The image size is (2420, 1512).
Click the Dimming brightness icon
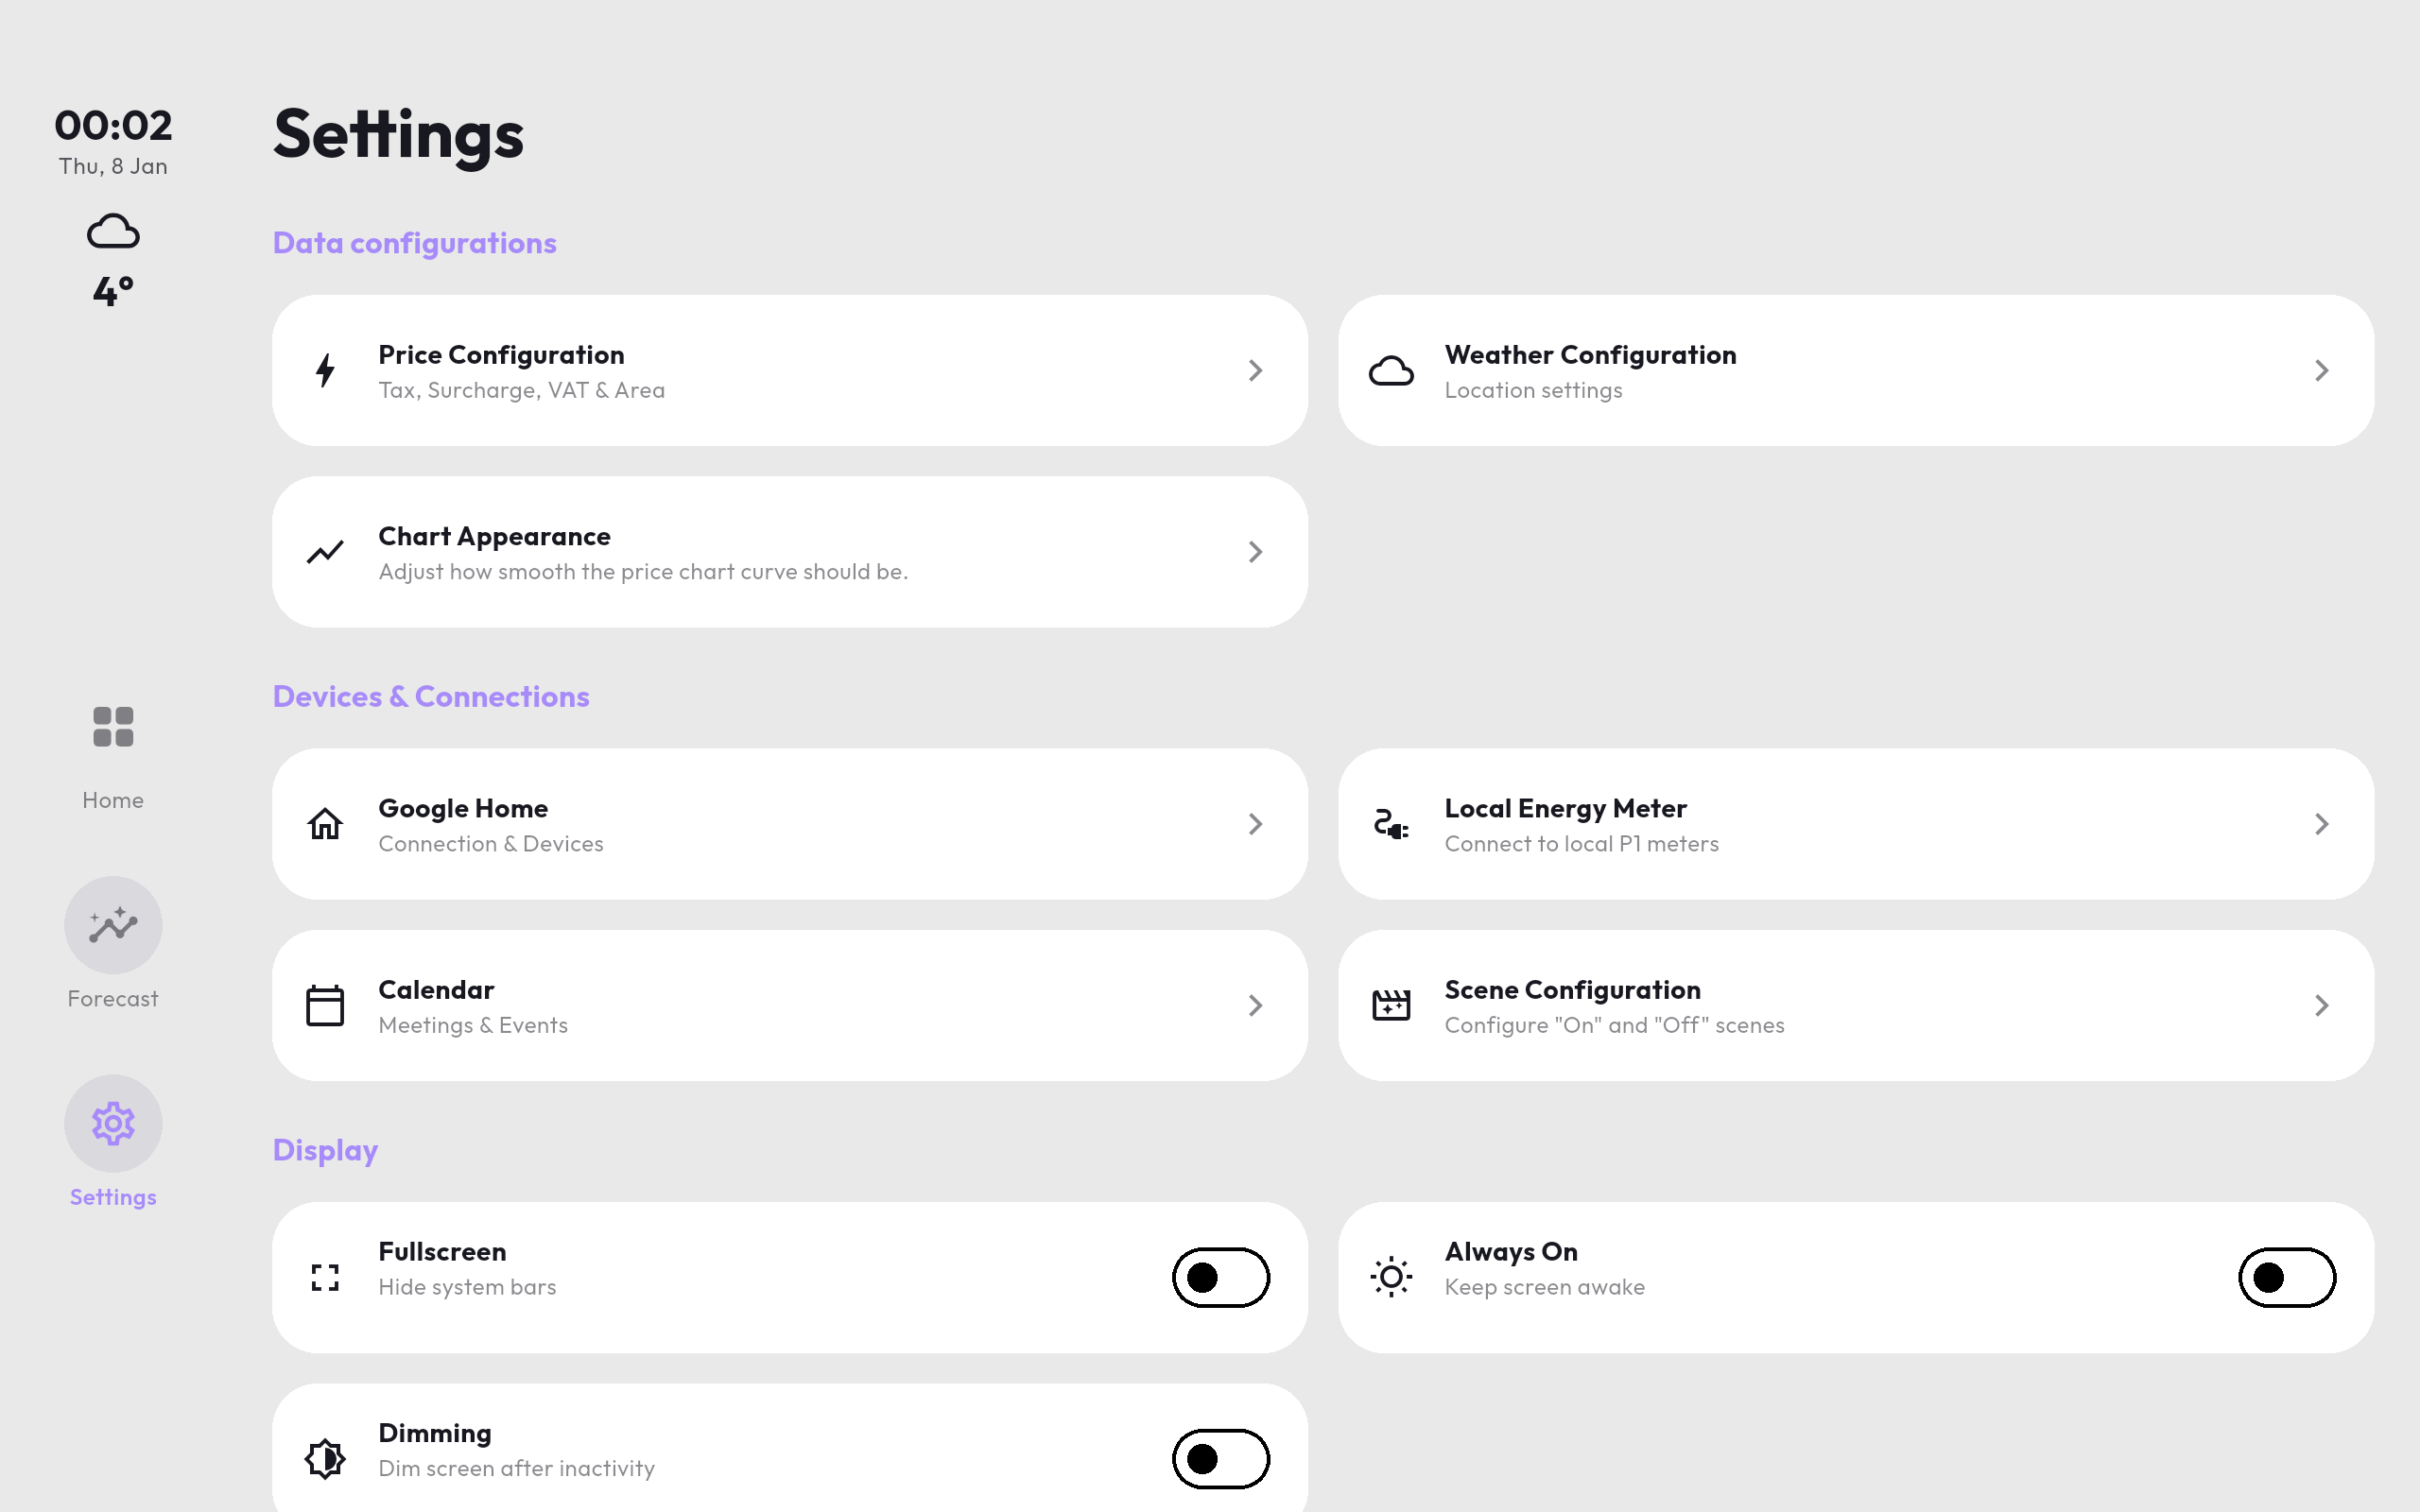tap(325, 1458)
